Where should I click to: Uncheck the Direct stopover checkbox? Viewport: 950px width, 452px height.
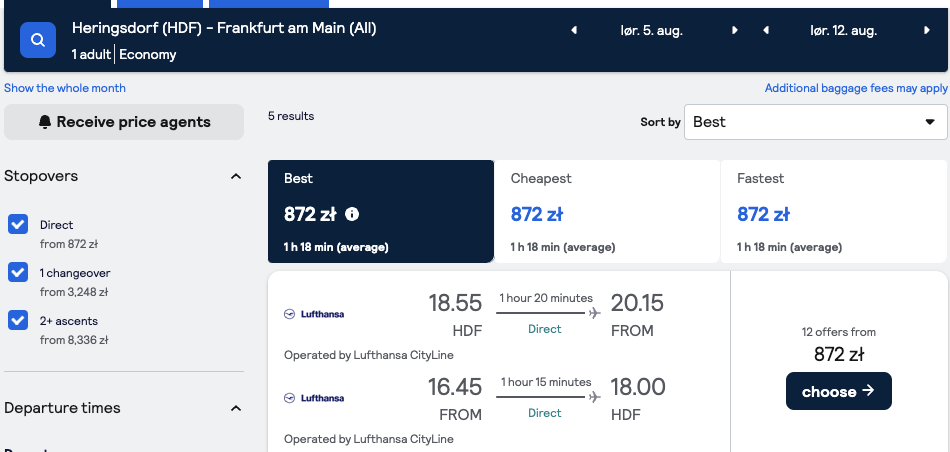18,224
